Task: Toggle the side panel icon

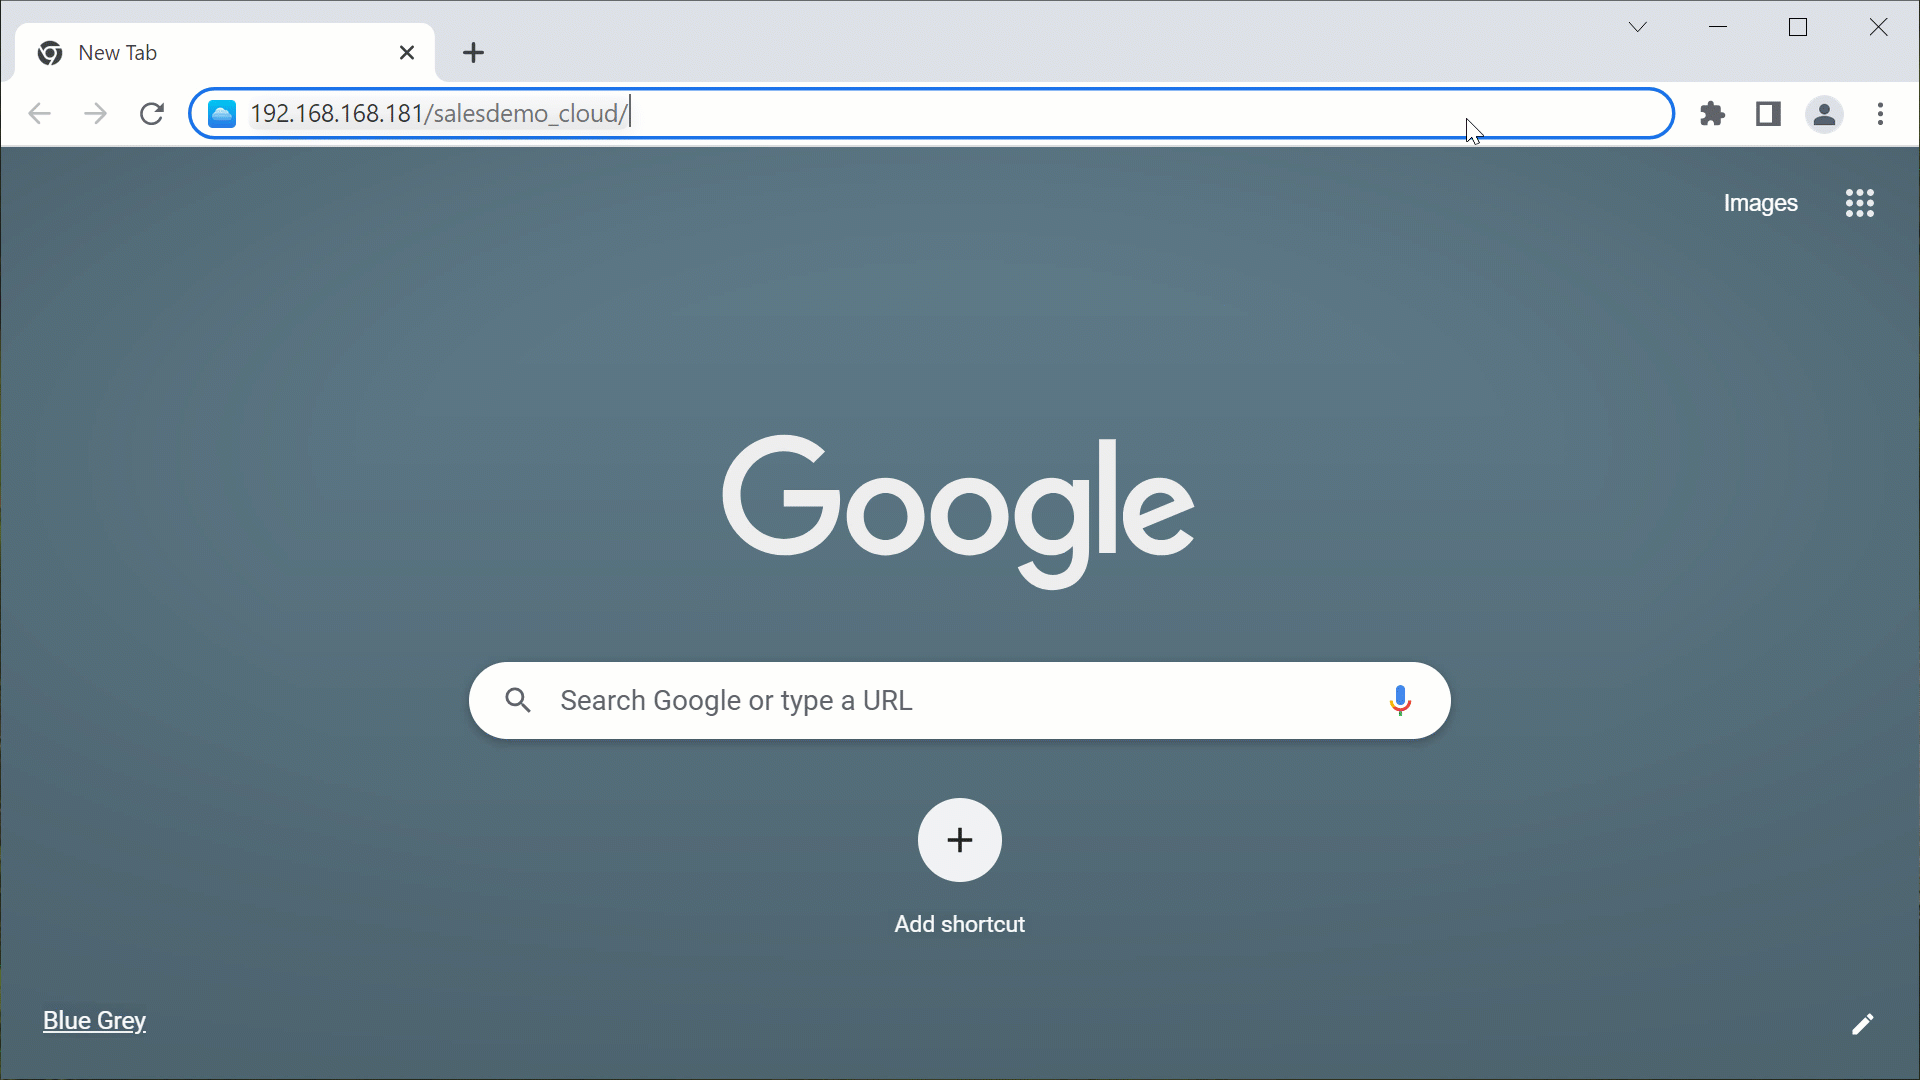Action: [x=1768, y=114]
